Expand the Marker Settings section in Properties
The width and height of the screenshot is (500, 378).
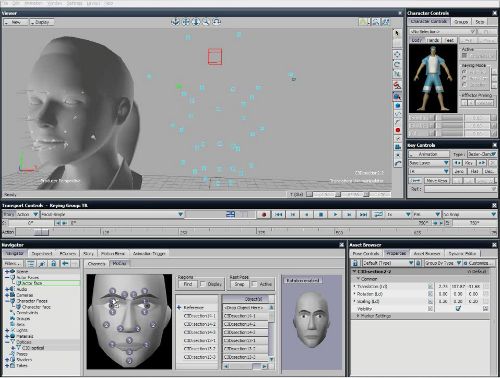coord(358,316)
